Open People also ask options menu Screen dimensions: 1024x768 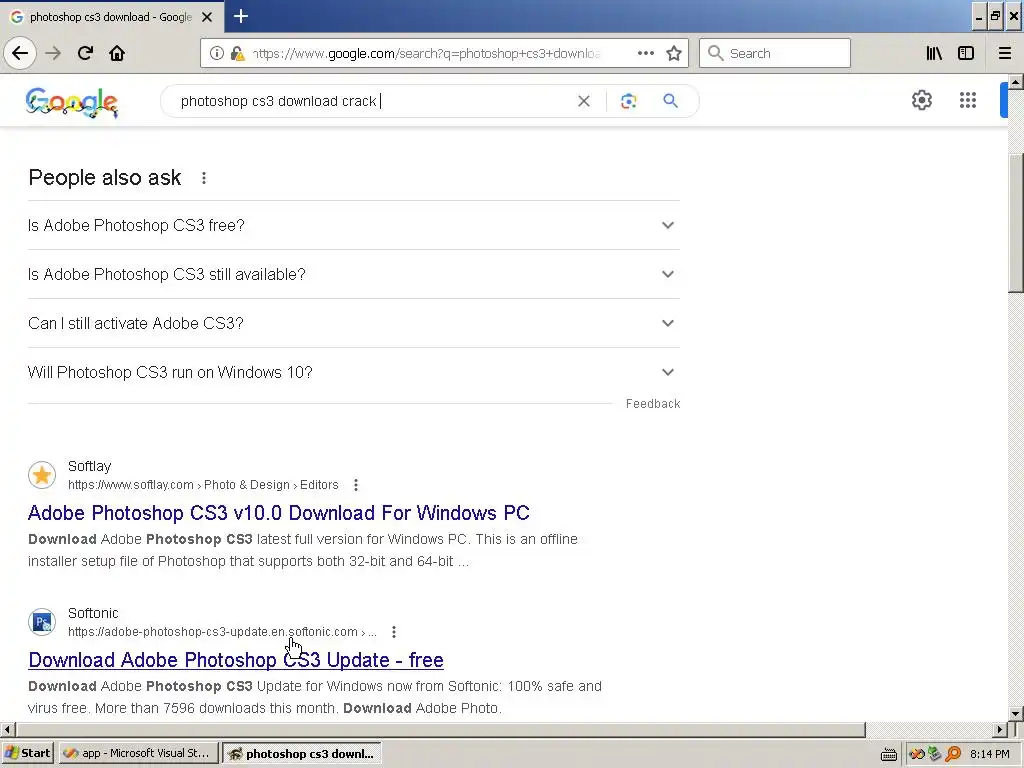[204, 178]
